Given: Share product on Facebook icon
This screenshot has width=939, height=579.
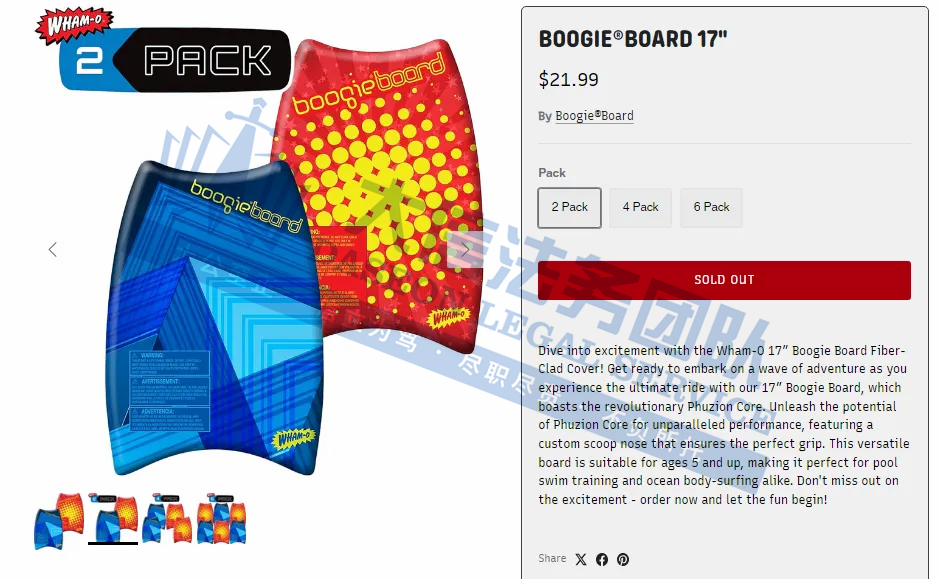Looking at the screenshot, I should (x=602, y=559).
